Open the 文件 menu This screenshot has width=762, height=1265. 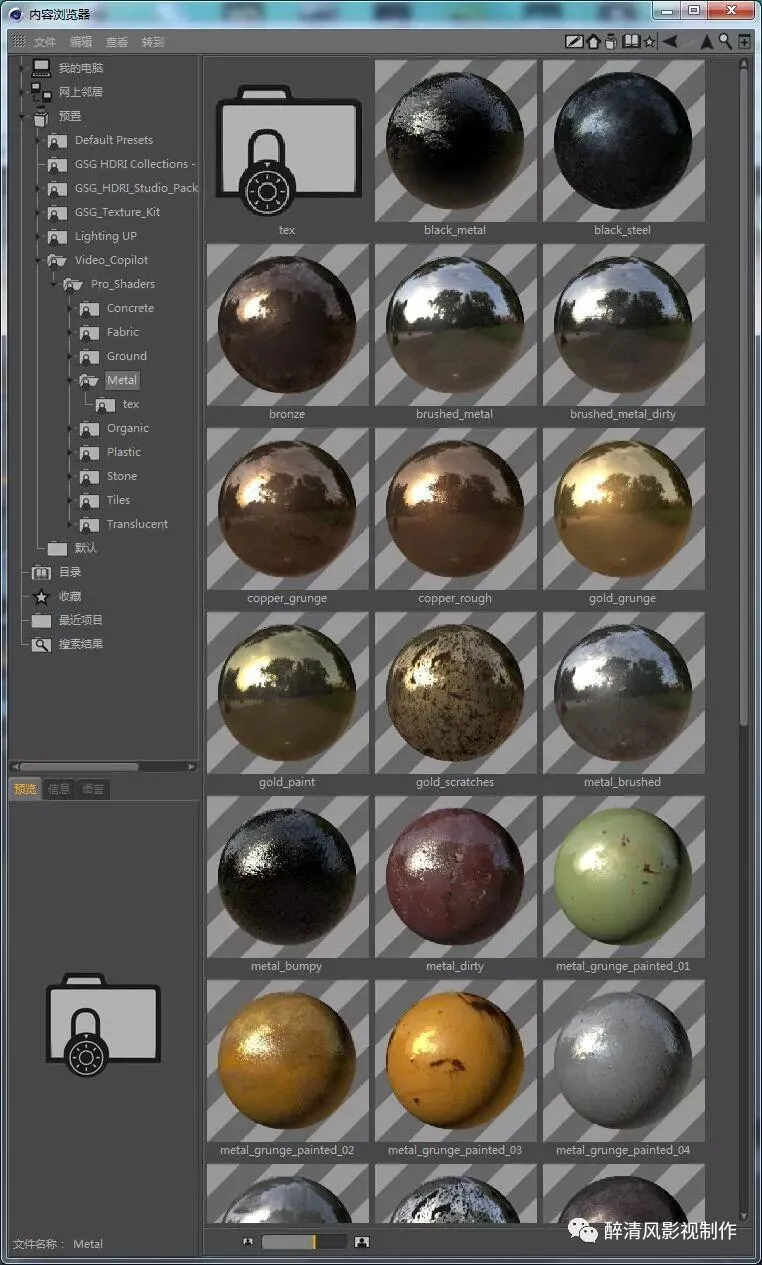[45, 42]
